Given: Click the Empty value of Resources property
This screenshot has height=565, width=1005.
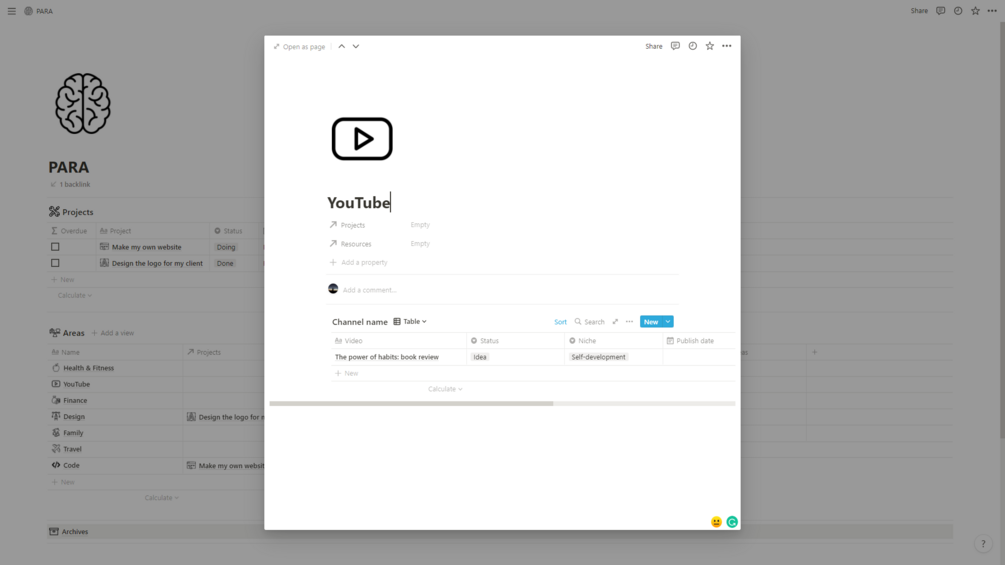Looking at the screenshot, I should pos(420,243).
